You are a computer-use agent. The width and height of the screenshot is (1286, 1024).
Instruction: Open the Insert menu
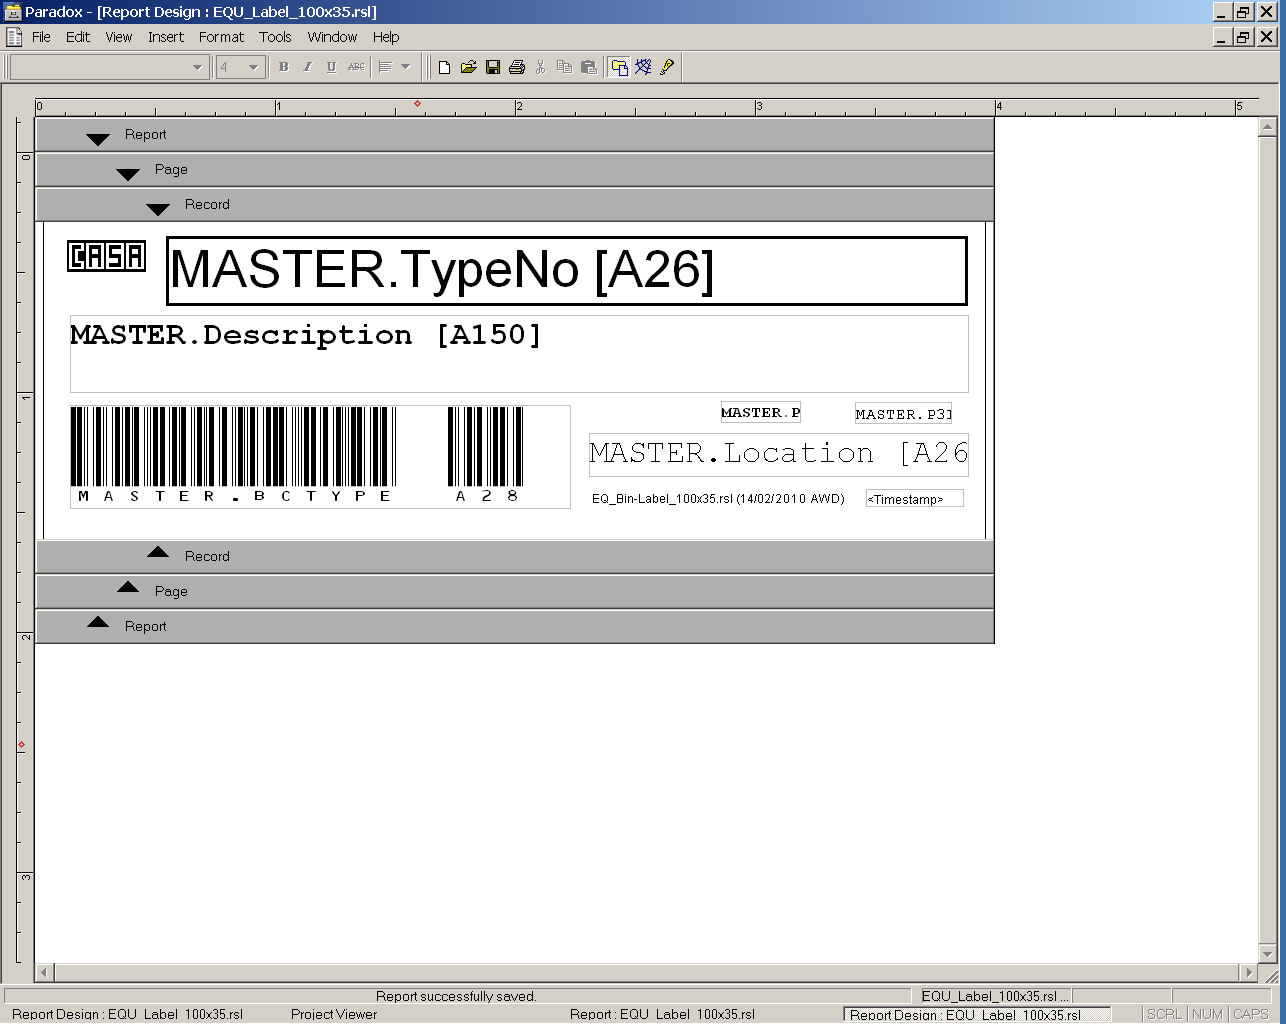(x=166, y=37)
